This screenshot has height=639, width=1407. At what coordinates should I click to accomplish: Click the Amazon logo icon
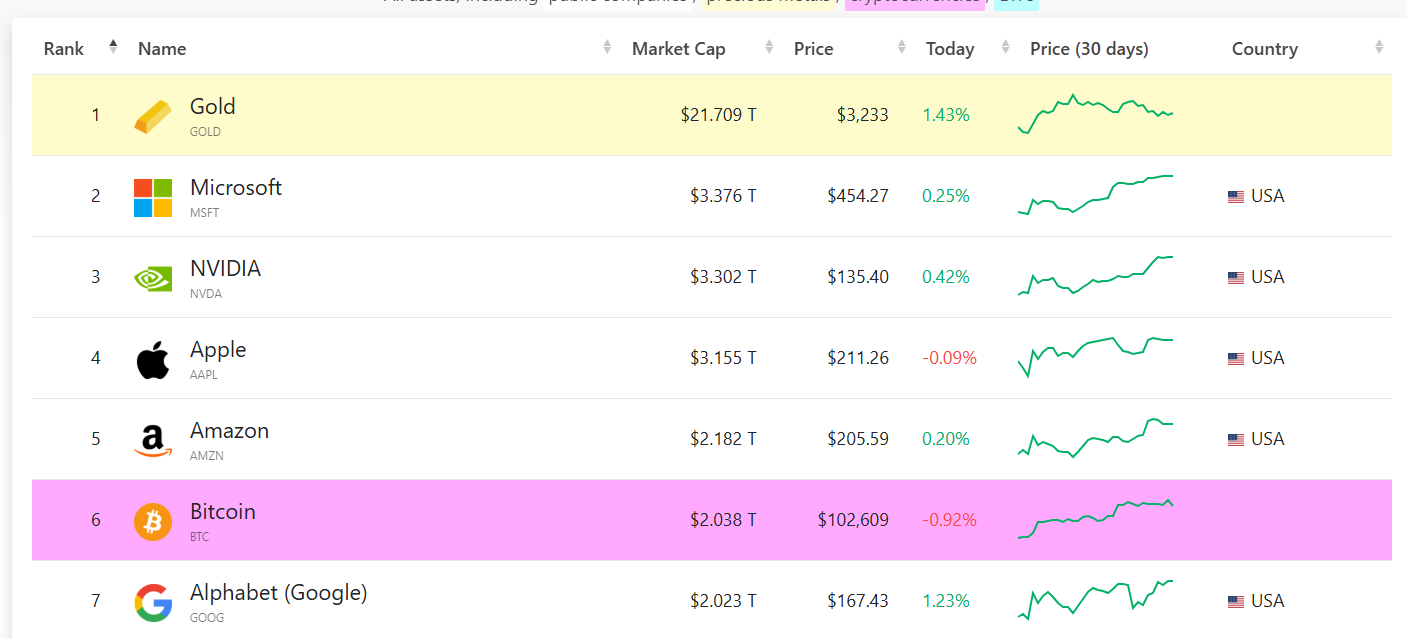click(153, 440)
